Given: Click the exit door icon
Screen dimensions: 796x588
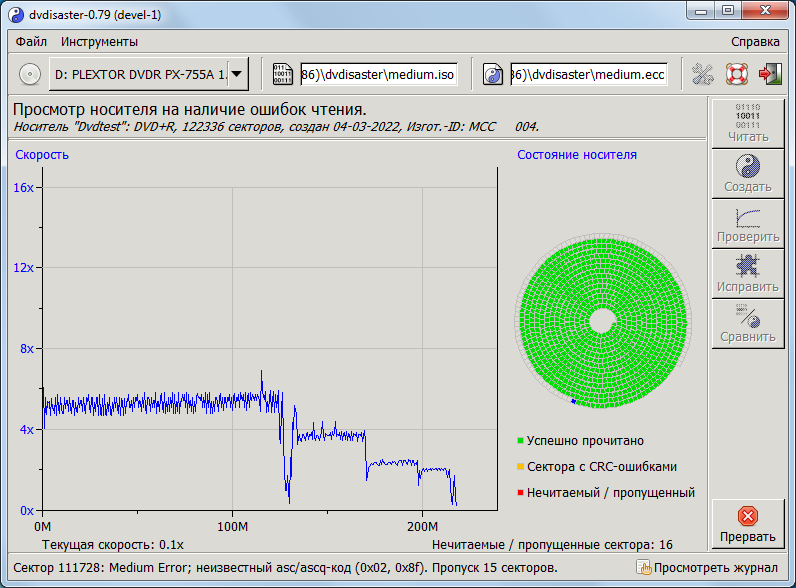Looking at the screenshot, I should (770, 74).
